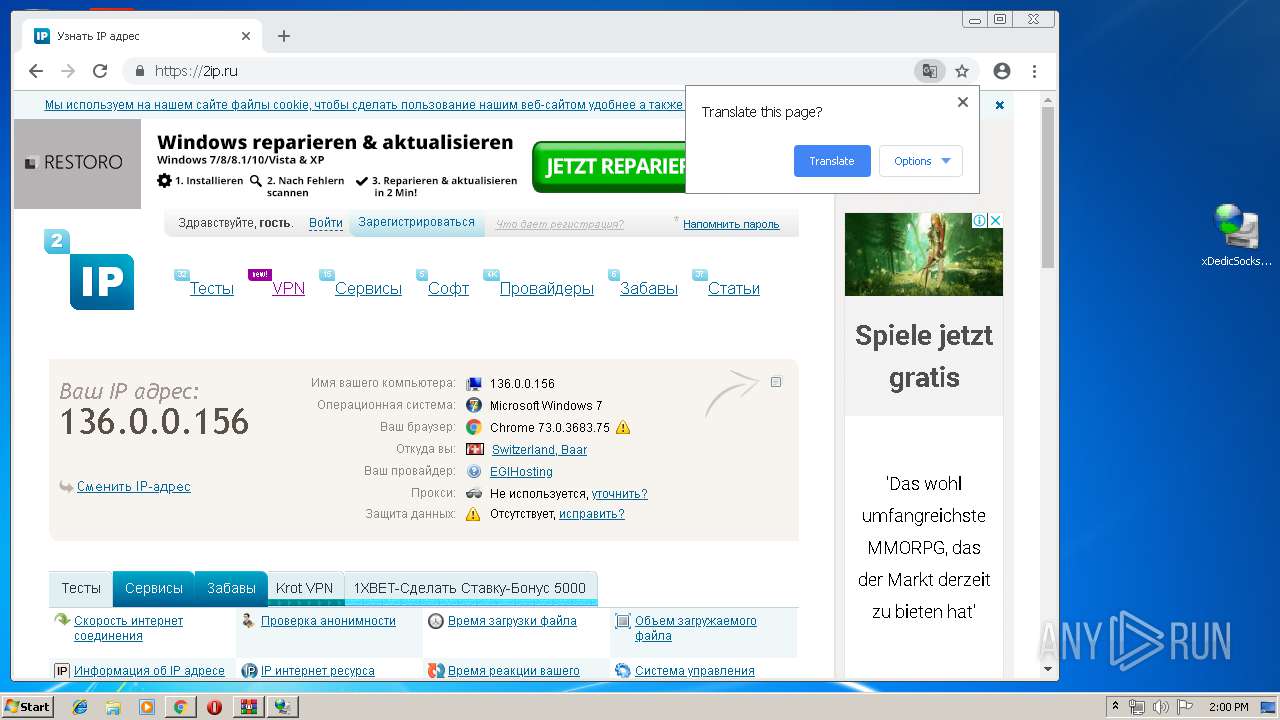Screen dimensions: 1280x720
Task: Open the xDedicSocks desktop shortcut
Action: point(1237,236)
